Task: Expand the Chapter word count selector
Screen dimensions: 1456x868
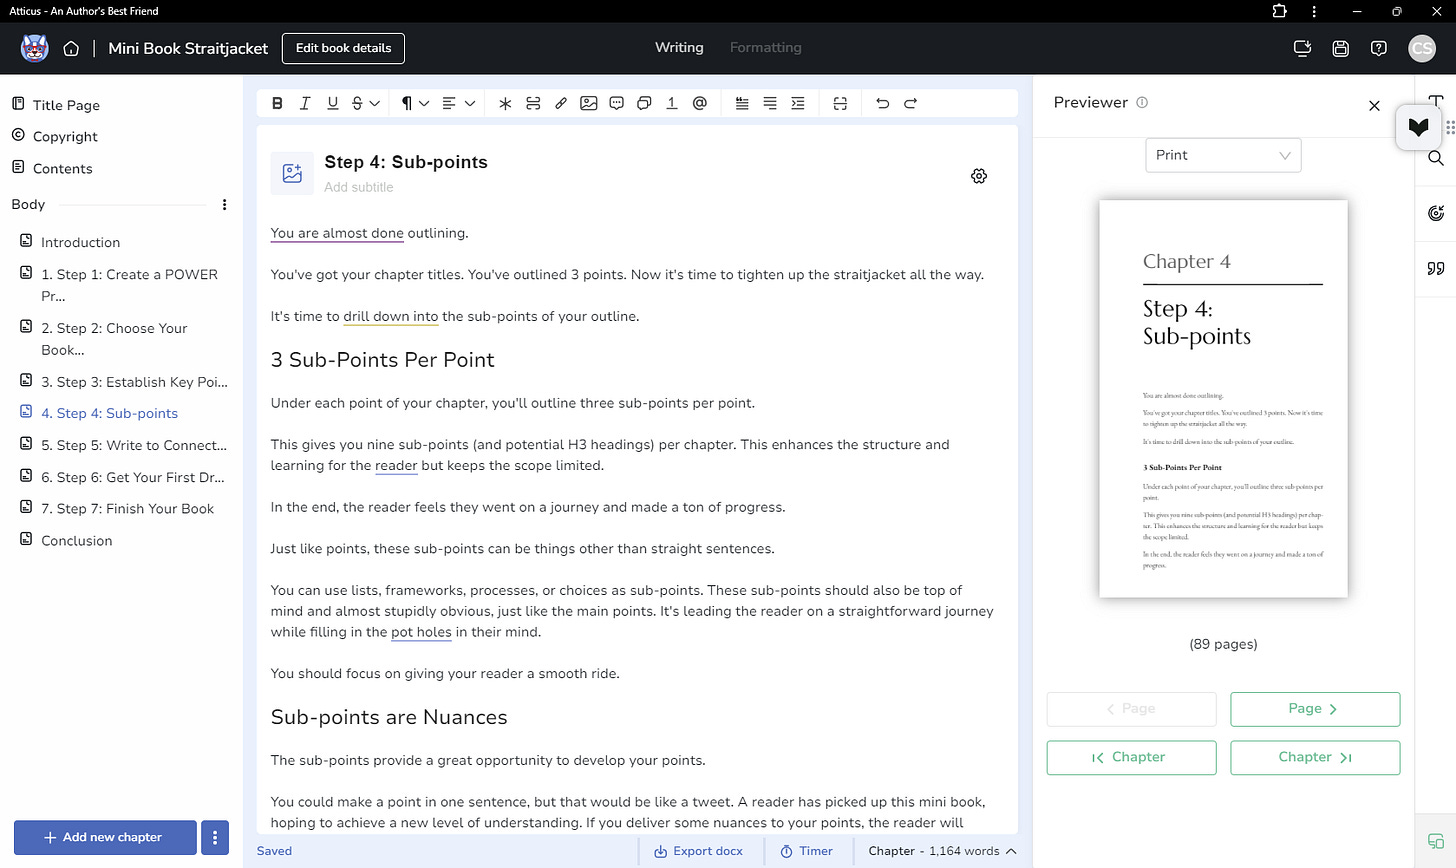Action: [942, 851]
